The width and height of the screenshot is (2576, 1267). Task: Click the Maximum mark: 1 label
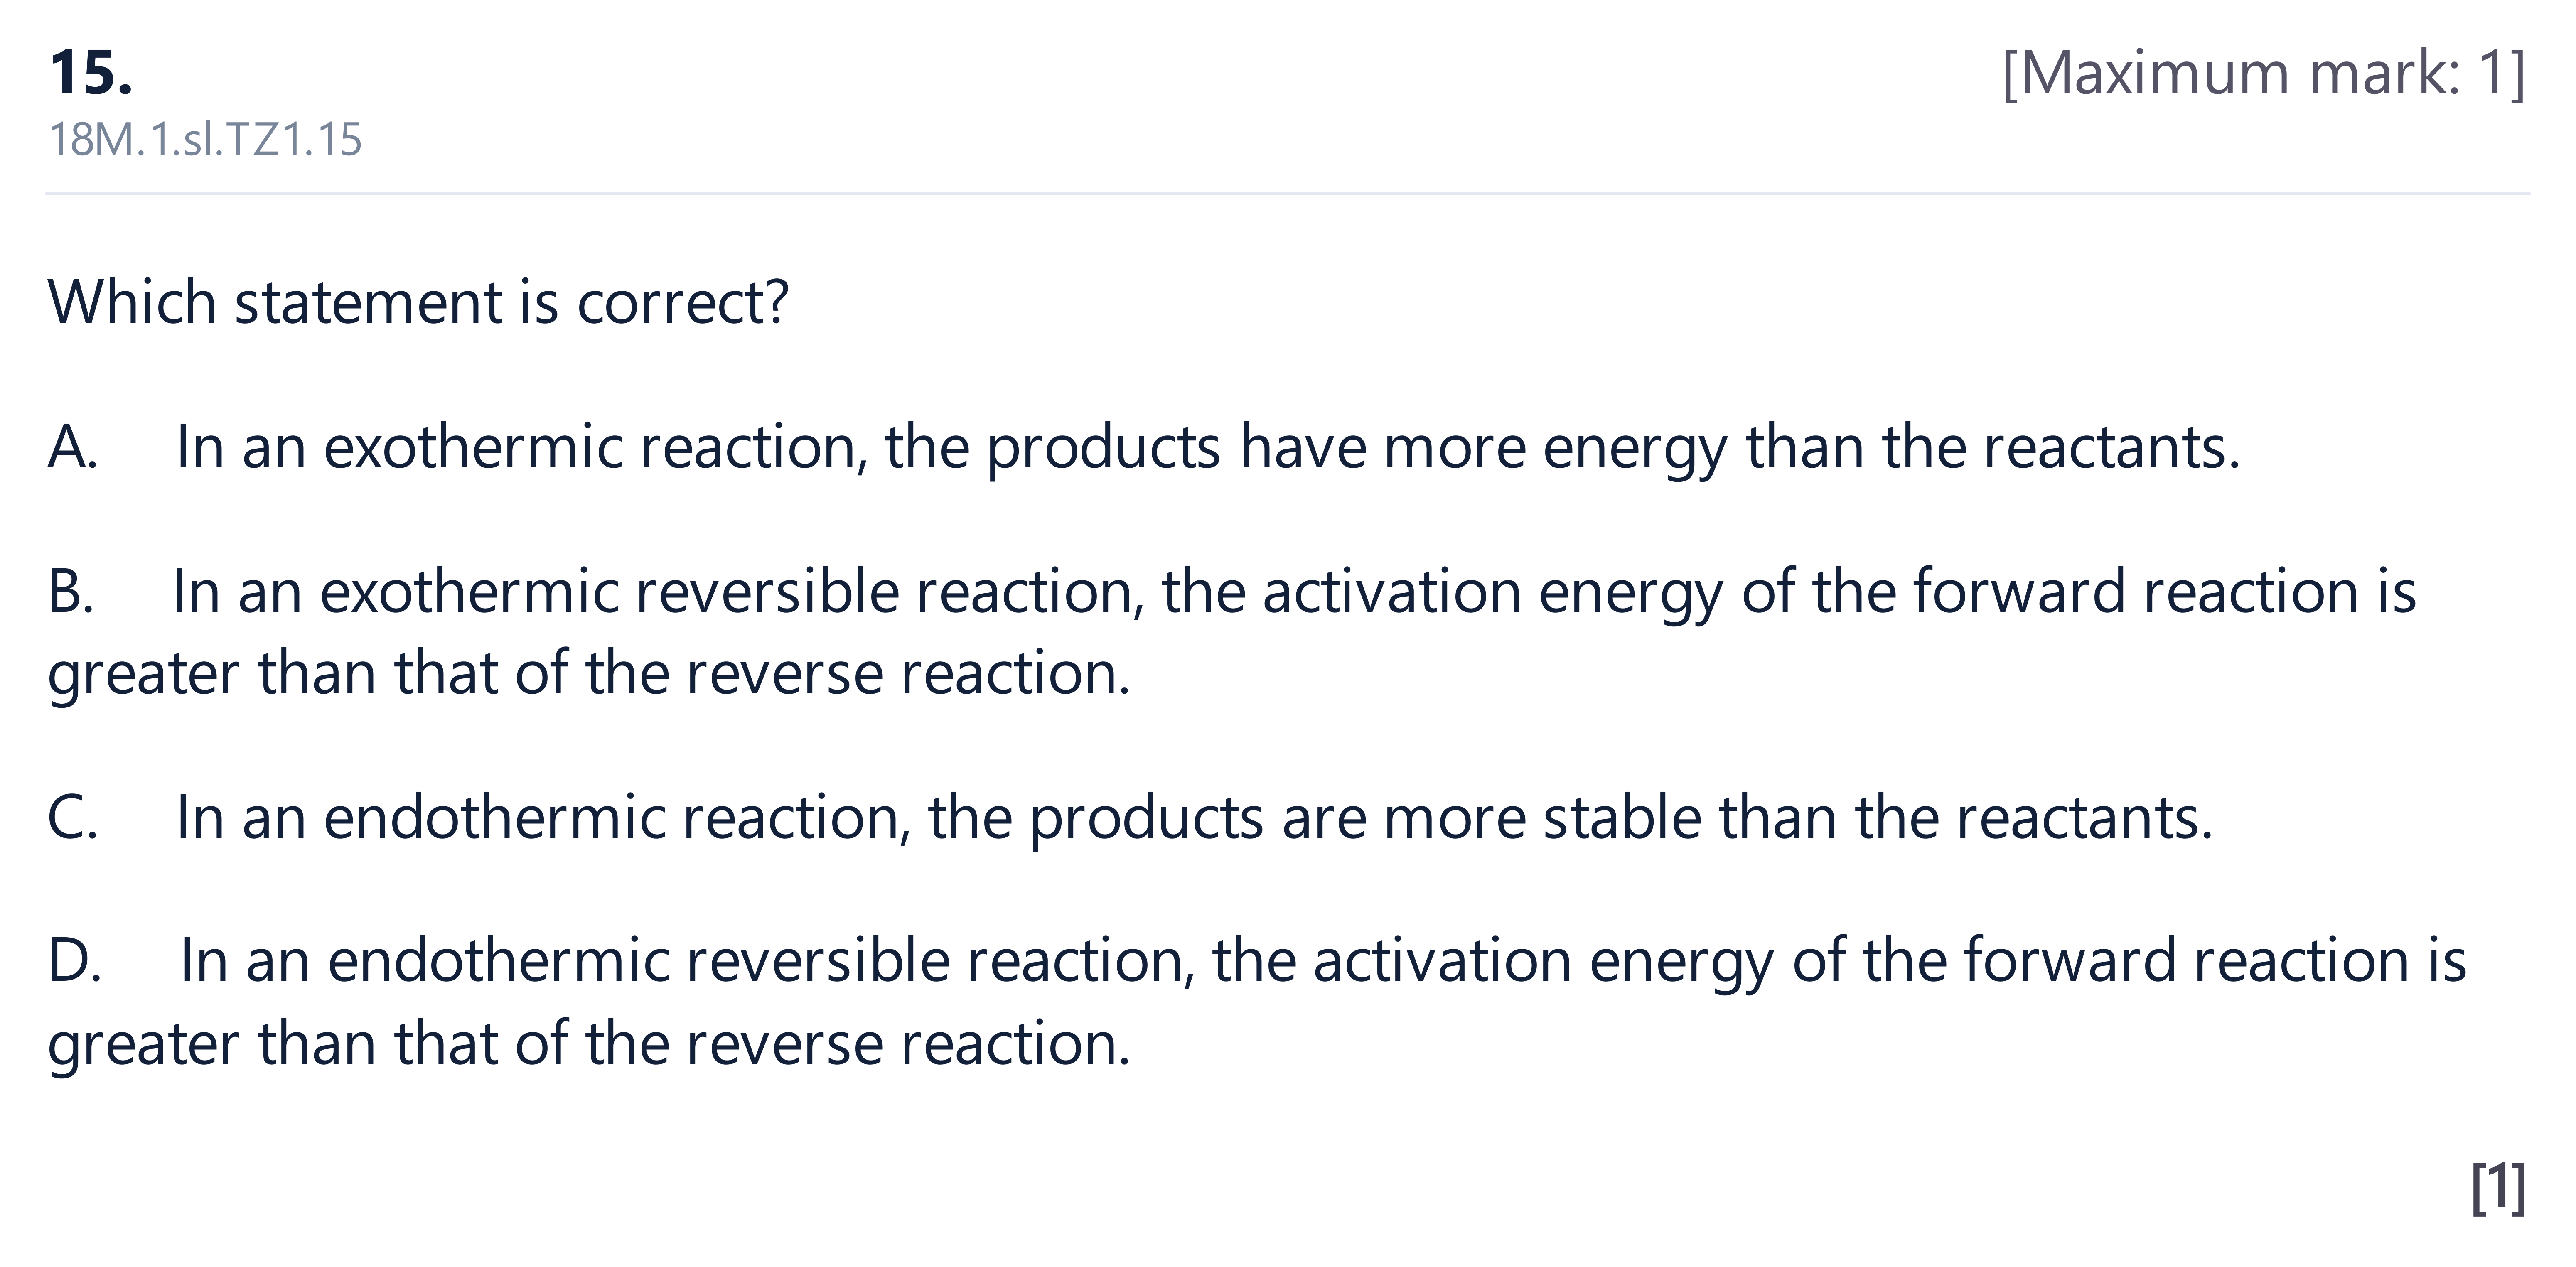click(2264, 73)
